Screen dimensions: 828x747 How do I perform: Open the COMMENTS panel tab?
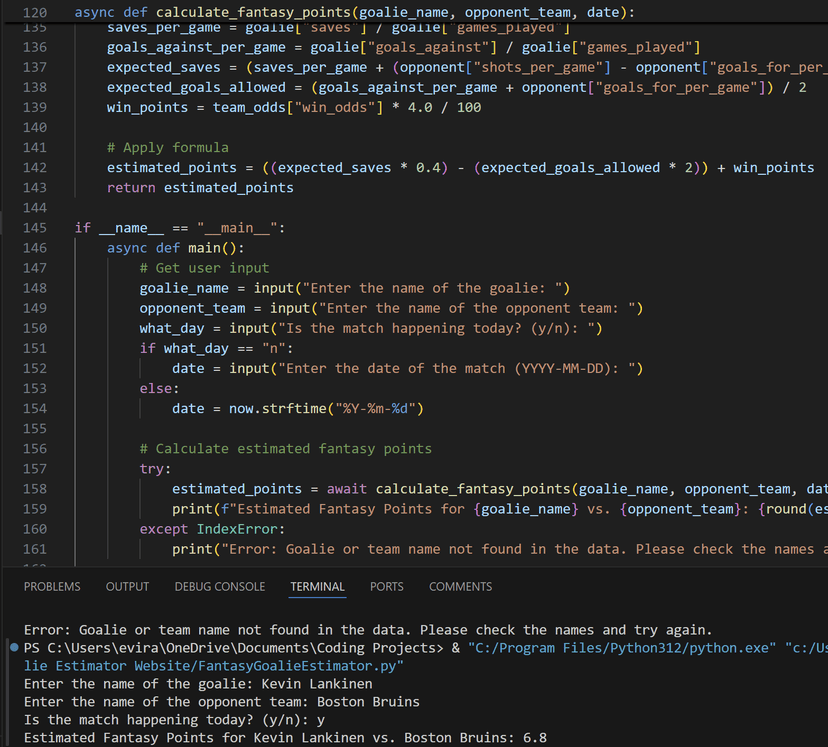click(460, 587)
